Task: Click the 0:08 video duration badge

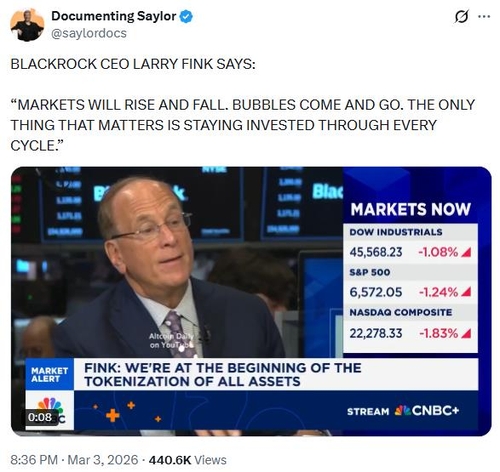Action: click(40, 417)
